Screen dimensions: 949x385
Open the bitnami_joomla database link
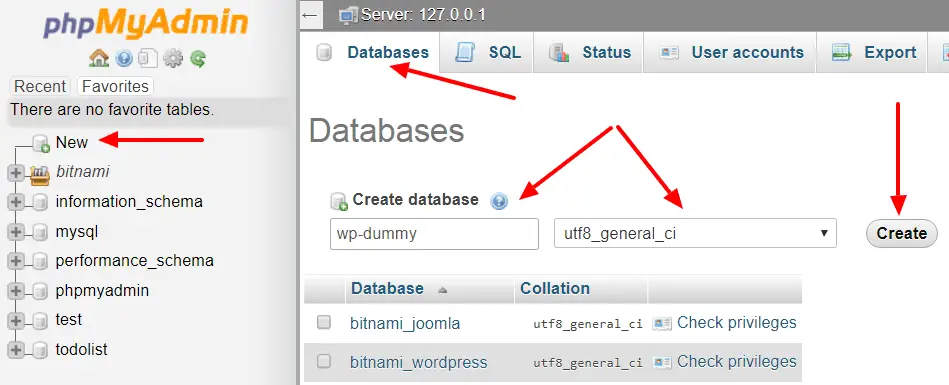click(405, 324)
